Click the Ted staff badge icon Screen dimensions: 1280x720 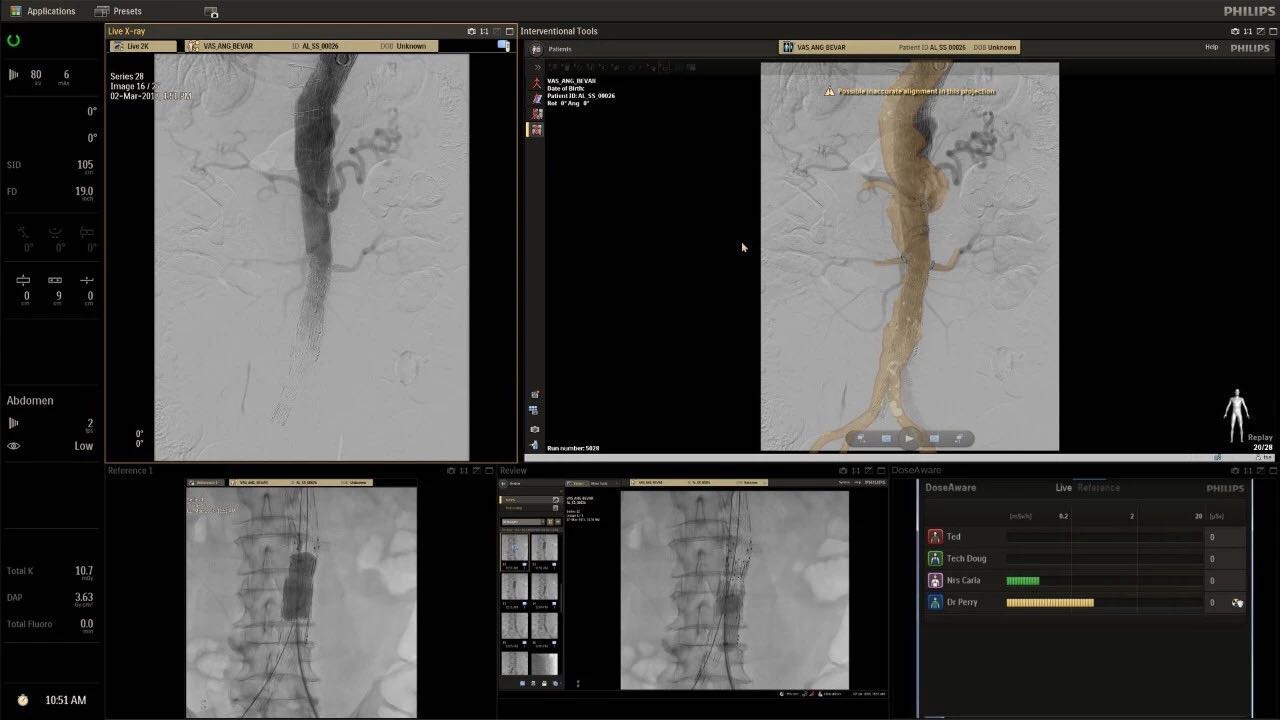tap(935, 537)
